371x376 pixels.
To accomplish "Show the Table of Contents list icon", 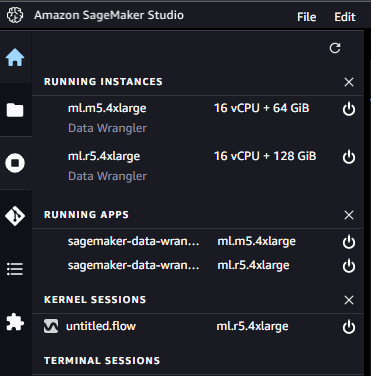I will 15,269.
